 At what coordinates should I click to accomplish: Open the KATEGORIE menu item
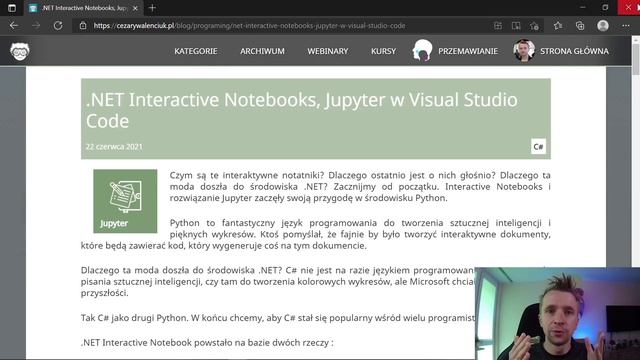pos(196,51)
